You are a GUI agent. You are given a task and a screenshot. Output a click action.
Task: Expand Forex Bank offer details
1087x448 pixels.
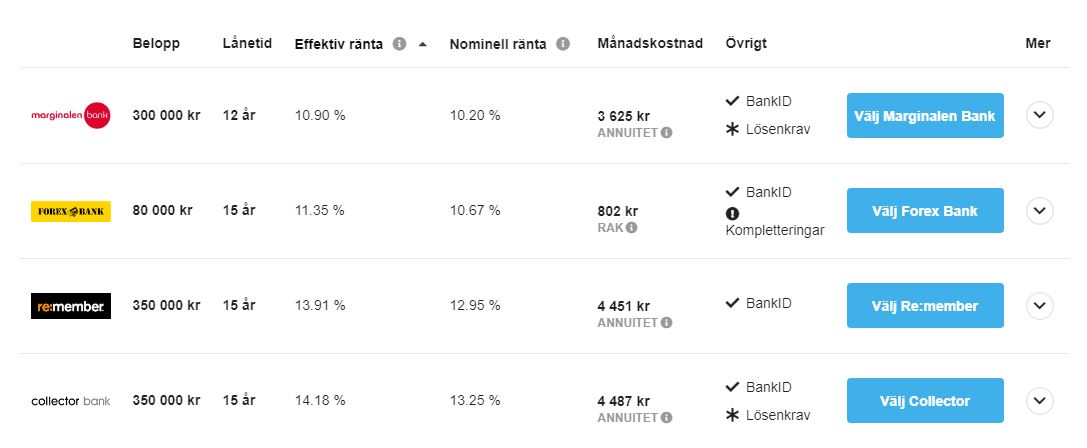(1040, 211)
